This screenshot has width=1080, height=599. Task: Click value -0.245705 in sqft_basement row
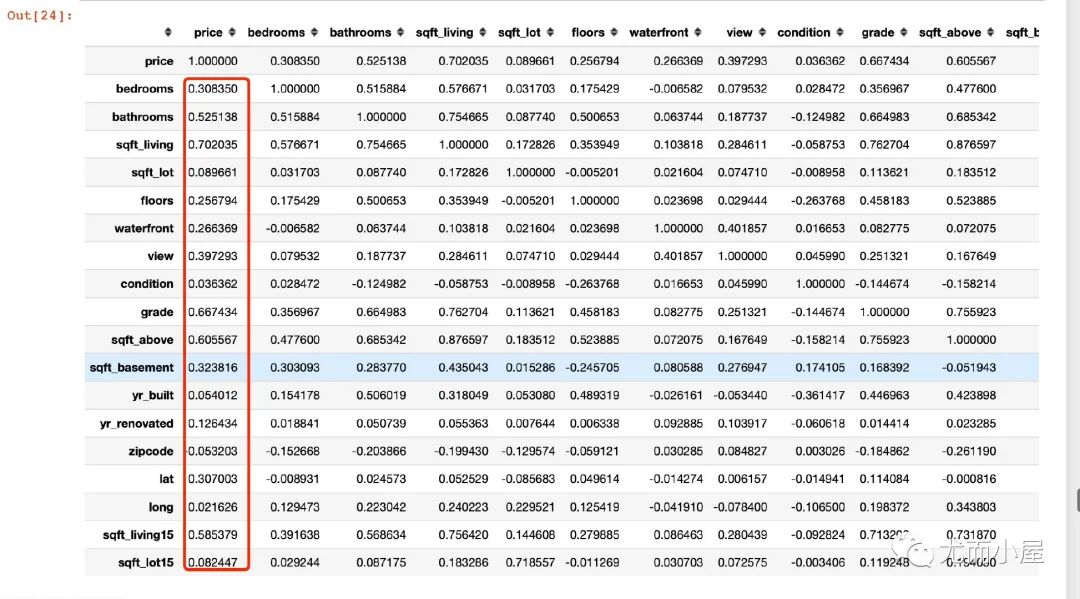tap(592, 368)
